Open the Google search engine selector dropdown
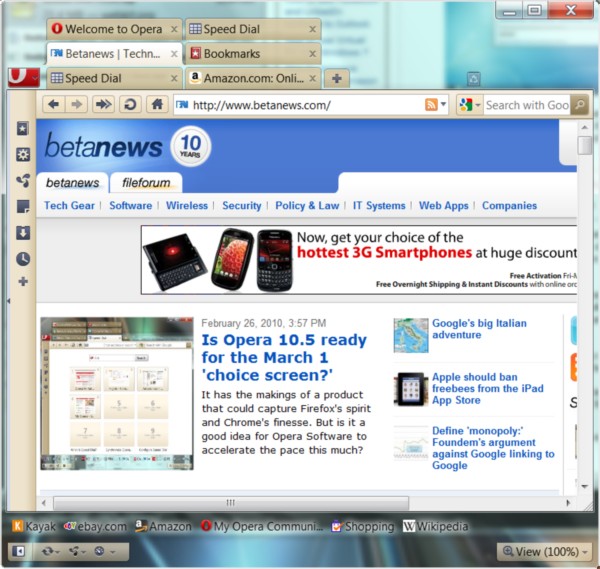600x569 pixels. [470, 104]
